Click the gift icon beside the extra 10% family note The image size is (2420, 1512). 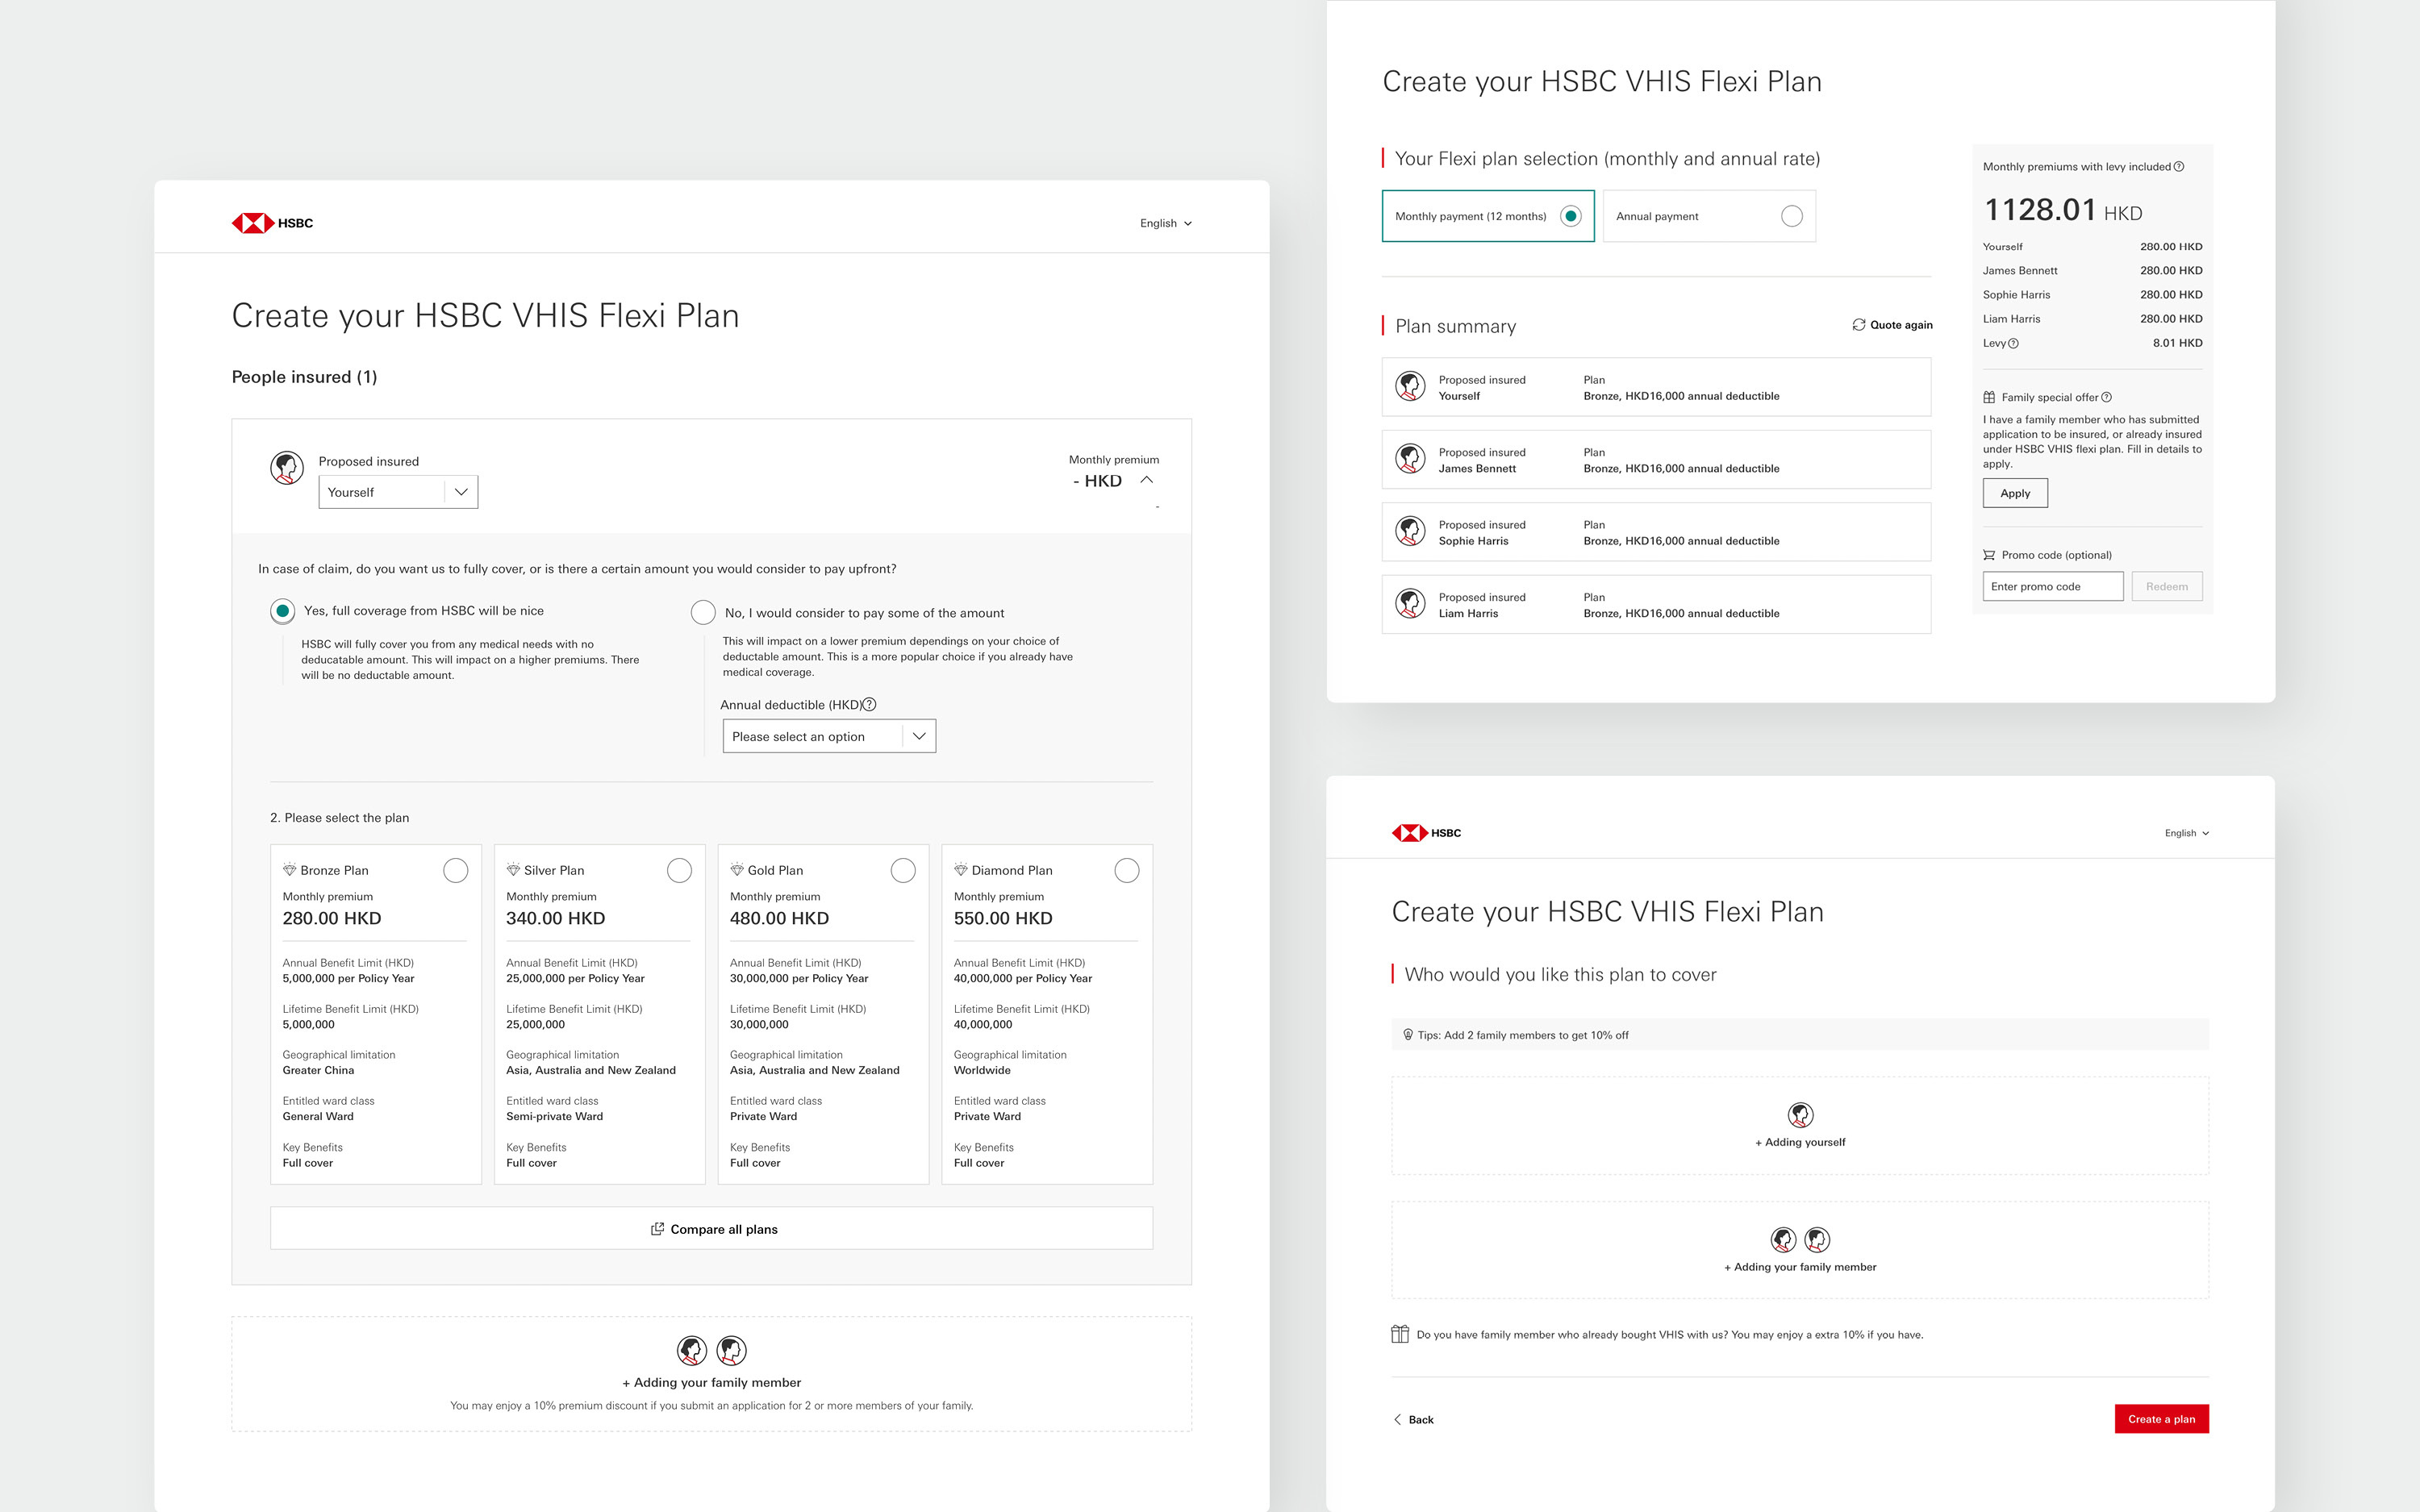(1400, 1334)
